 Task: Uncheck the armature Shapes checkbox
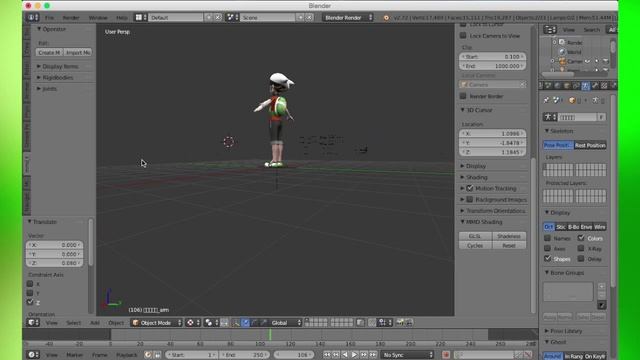click(547, 258)
